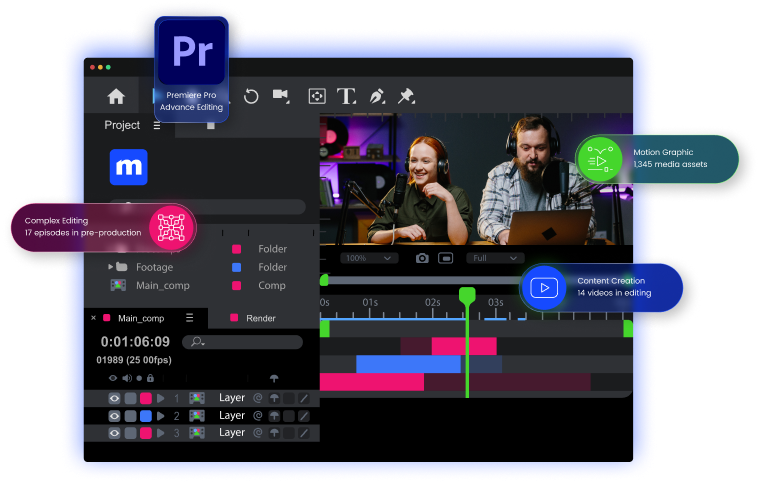This screenshot has height=482, width=759.
Task: Hide Layer 1 with its eye toggle
Action: 114,398
